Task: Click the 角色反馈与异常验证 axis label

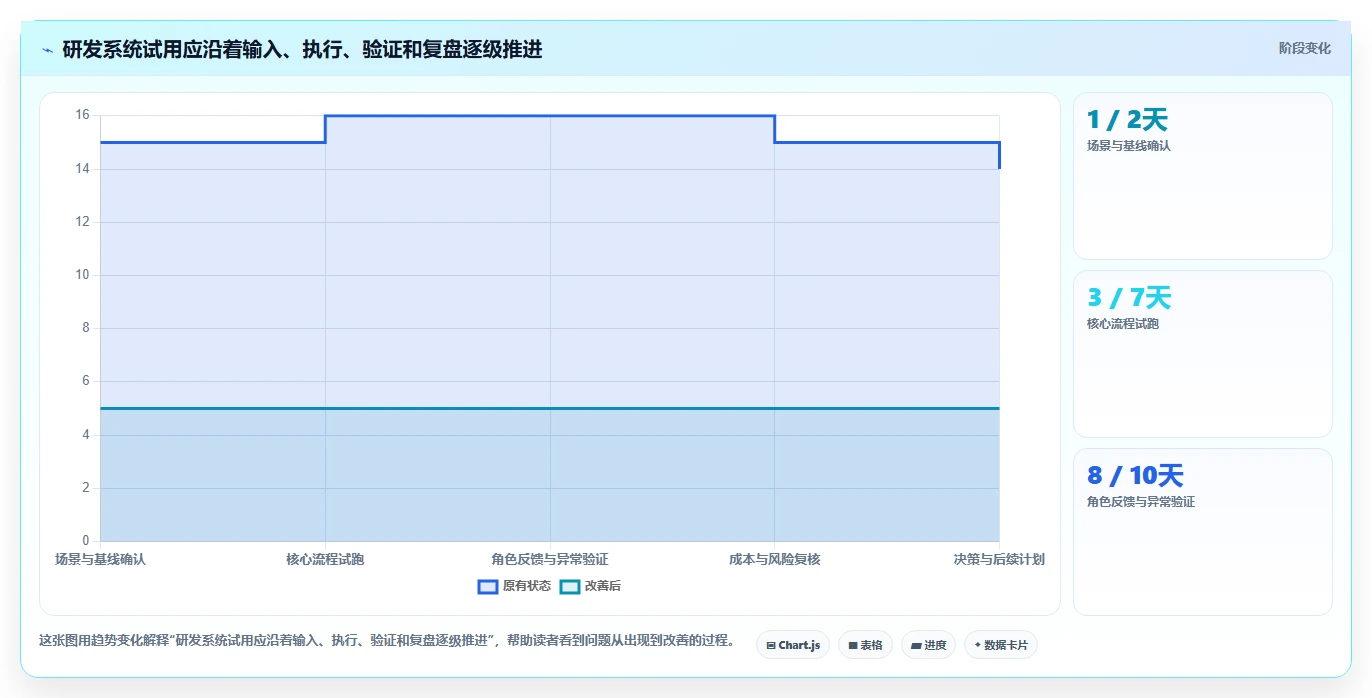Action: (x=550, y=559)
